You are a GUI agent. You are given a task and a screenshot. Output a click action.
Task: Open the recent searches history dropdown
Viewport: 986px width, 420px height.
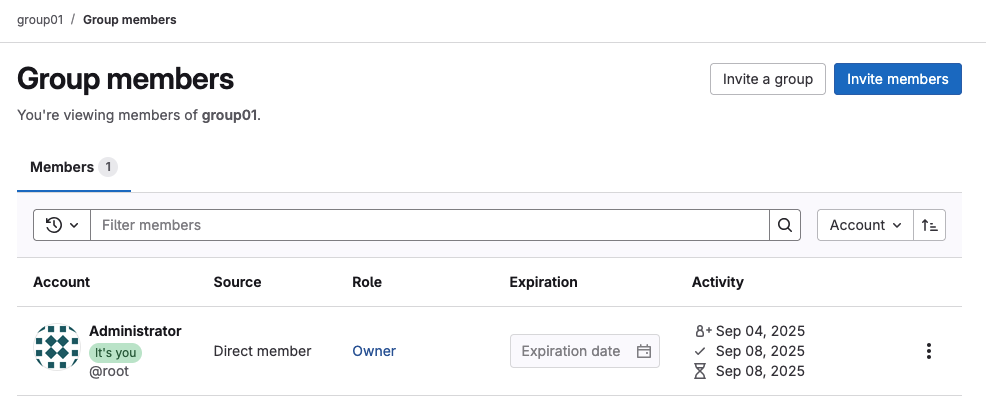pos(62,225)
